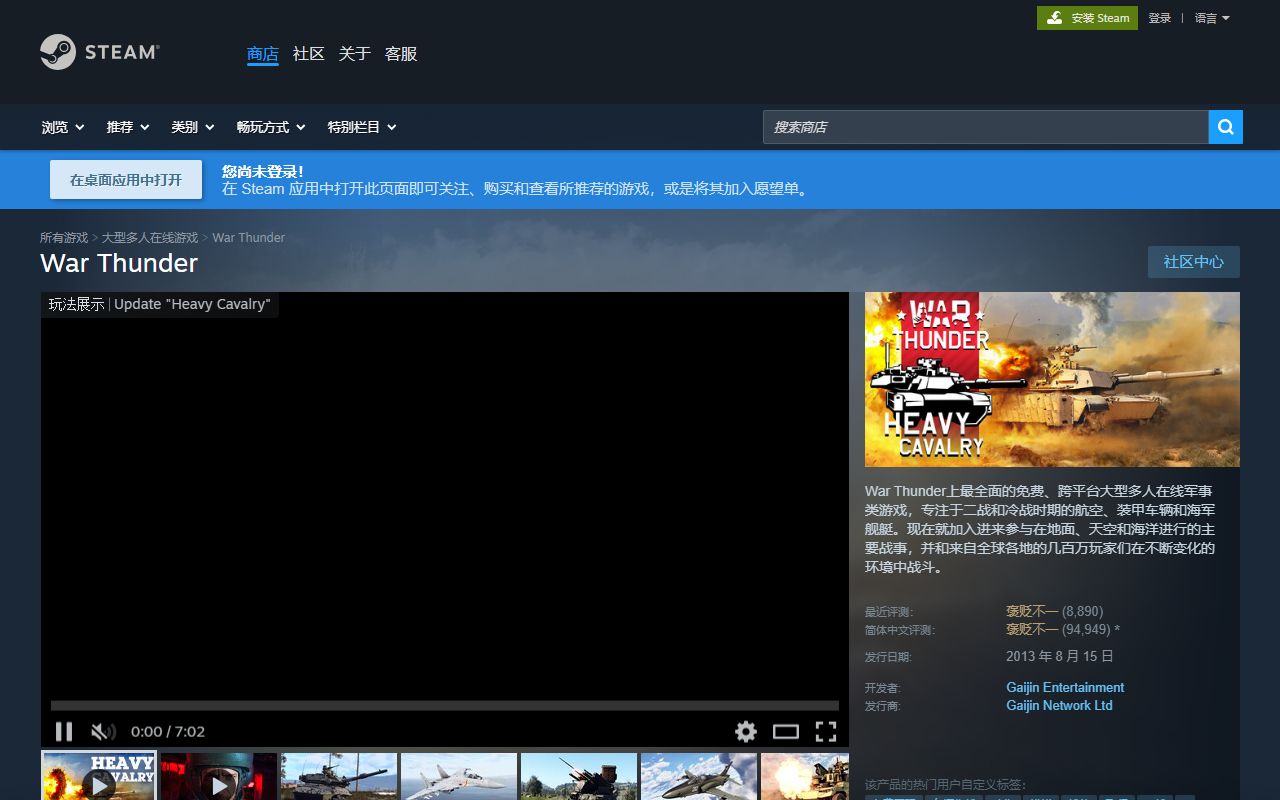This screenshot has width=1280, height=800.
Task: Expand the 畅玩方式 menu
Action: click(x=271, y=127)
